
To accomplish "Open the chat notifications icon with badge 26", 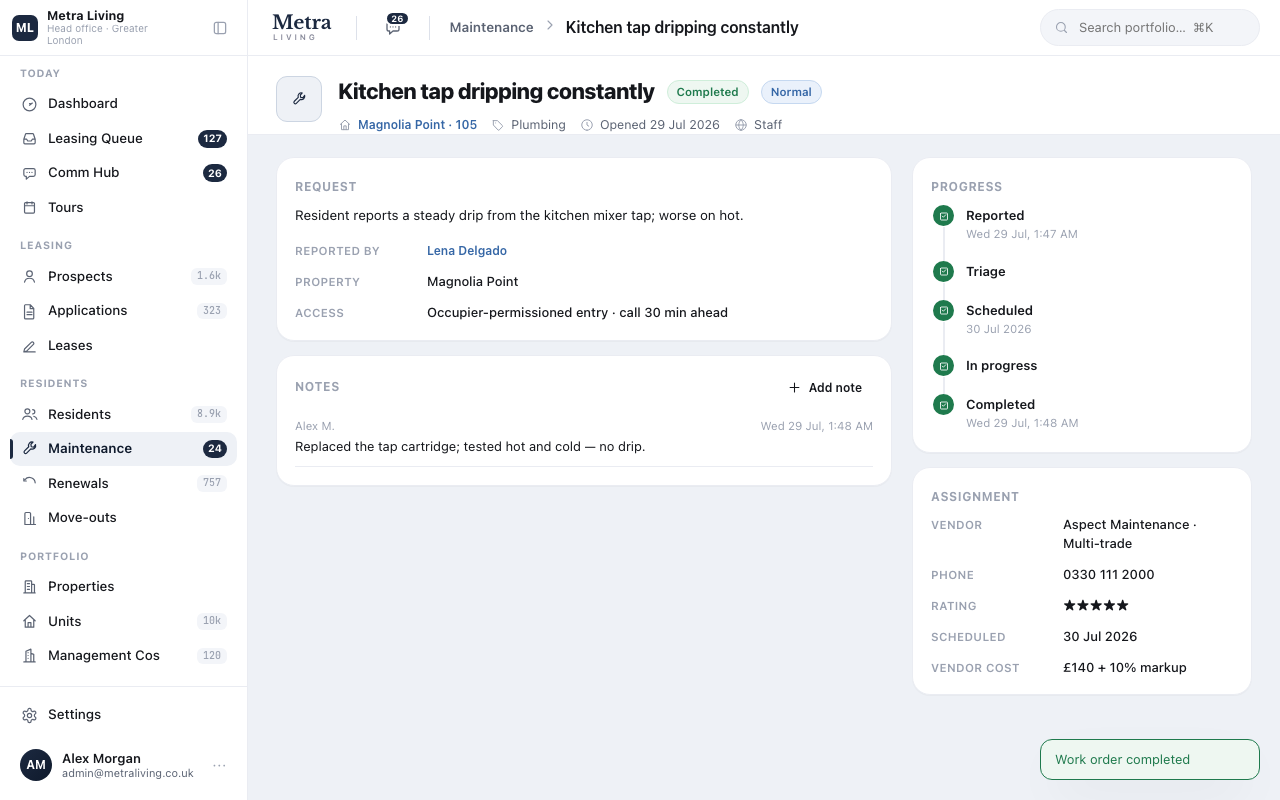I will (x=394, y=27).
